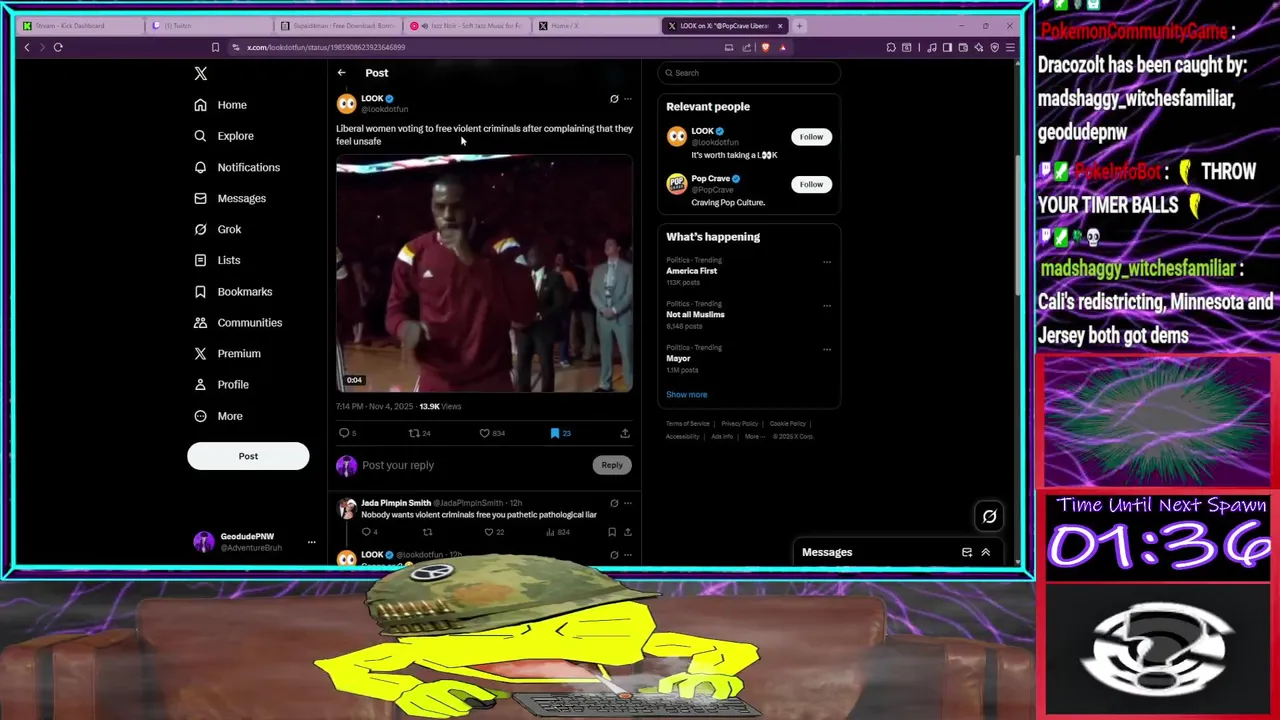
Task: Expand the Messages drawer arrows
Action: (x=985, y=552)
